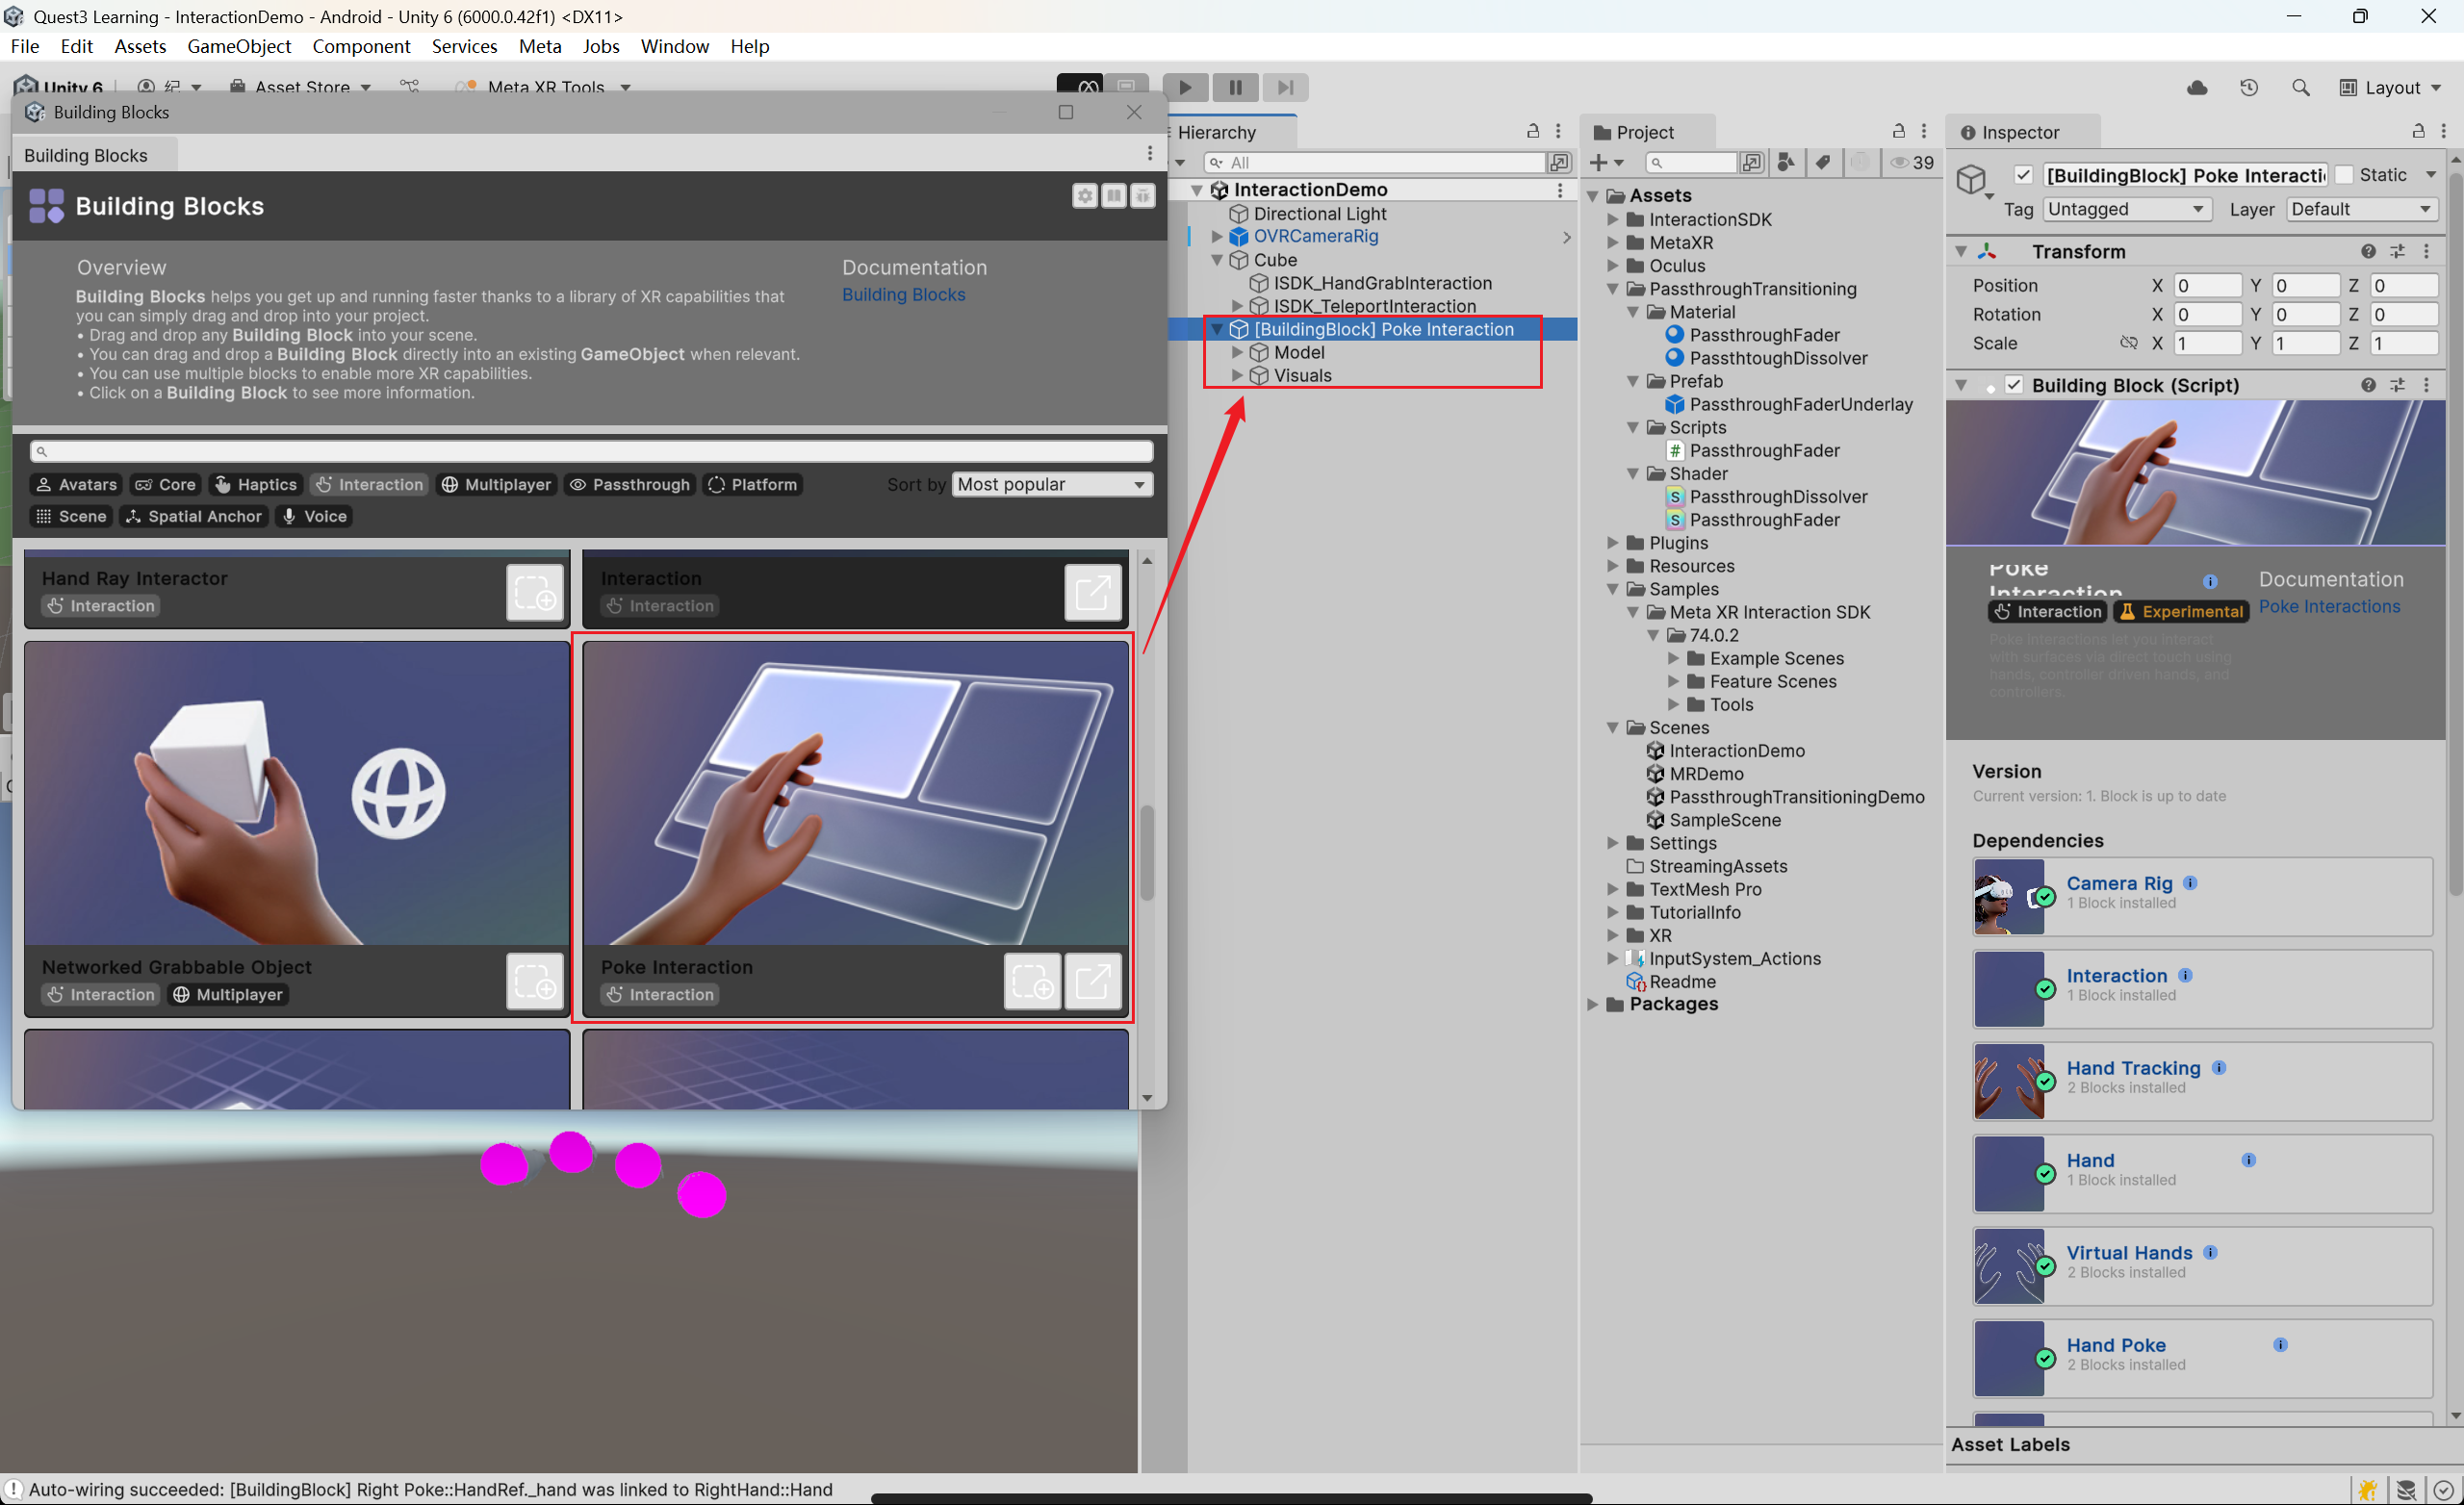
Task: Open Project search by label icon
Action: coord(1823,162)
